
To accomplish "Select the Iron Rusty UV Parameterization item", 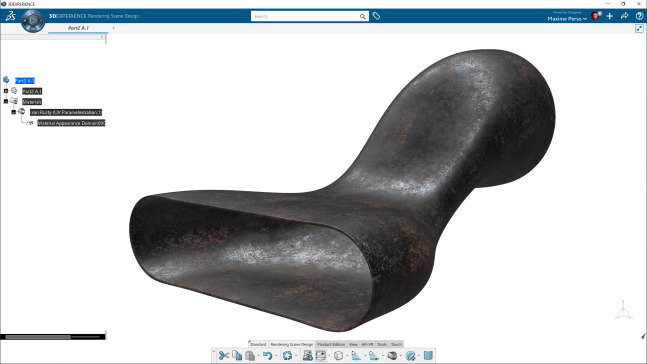I will click(66, 112).
